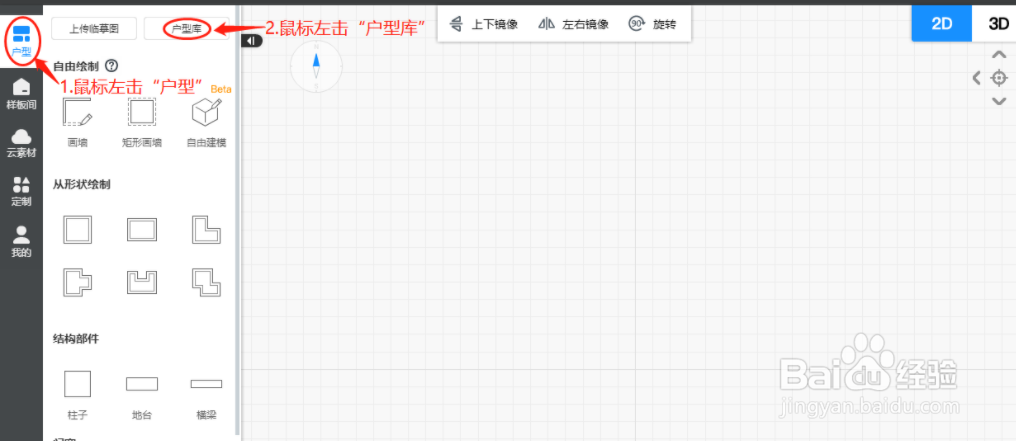Click the 自由绘制 section heading
Viewport: 1016px width, 441px height.
tap(76, 65)
